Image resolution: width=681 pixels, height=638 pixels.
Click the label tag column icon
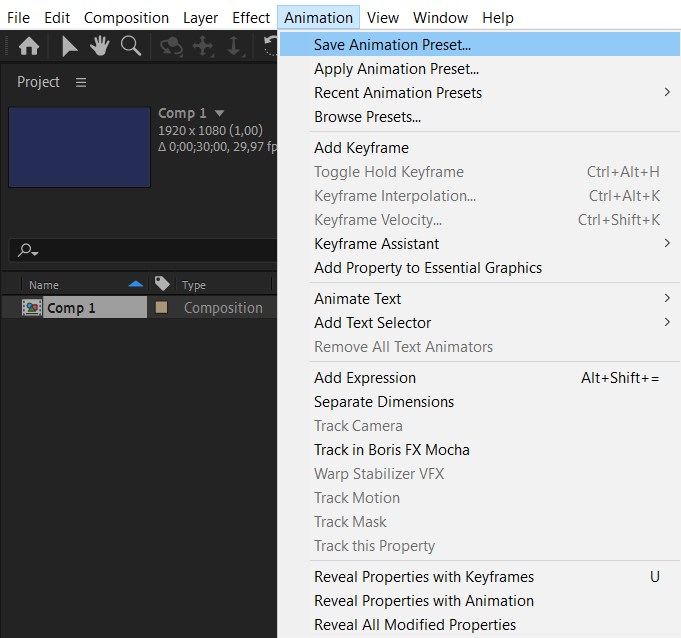(162, 284)
